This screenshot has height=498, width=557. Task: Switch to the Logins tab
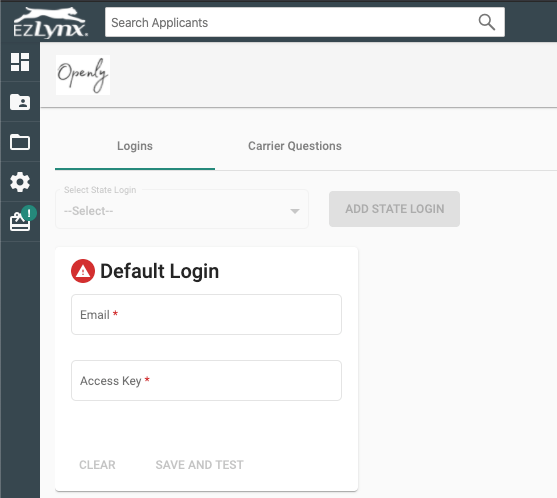[x=135, y=146]
